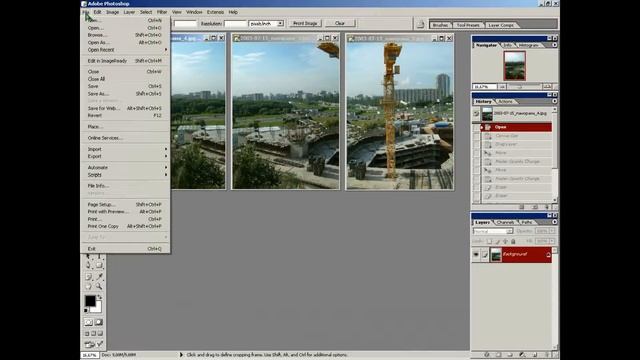Zoom out in the Navigator panel
640x360 pixels.
coord(502,87)
